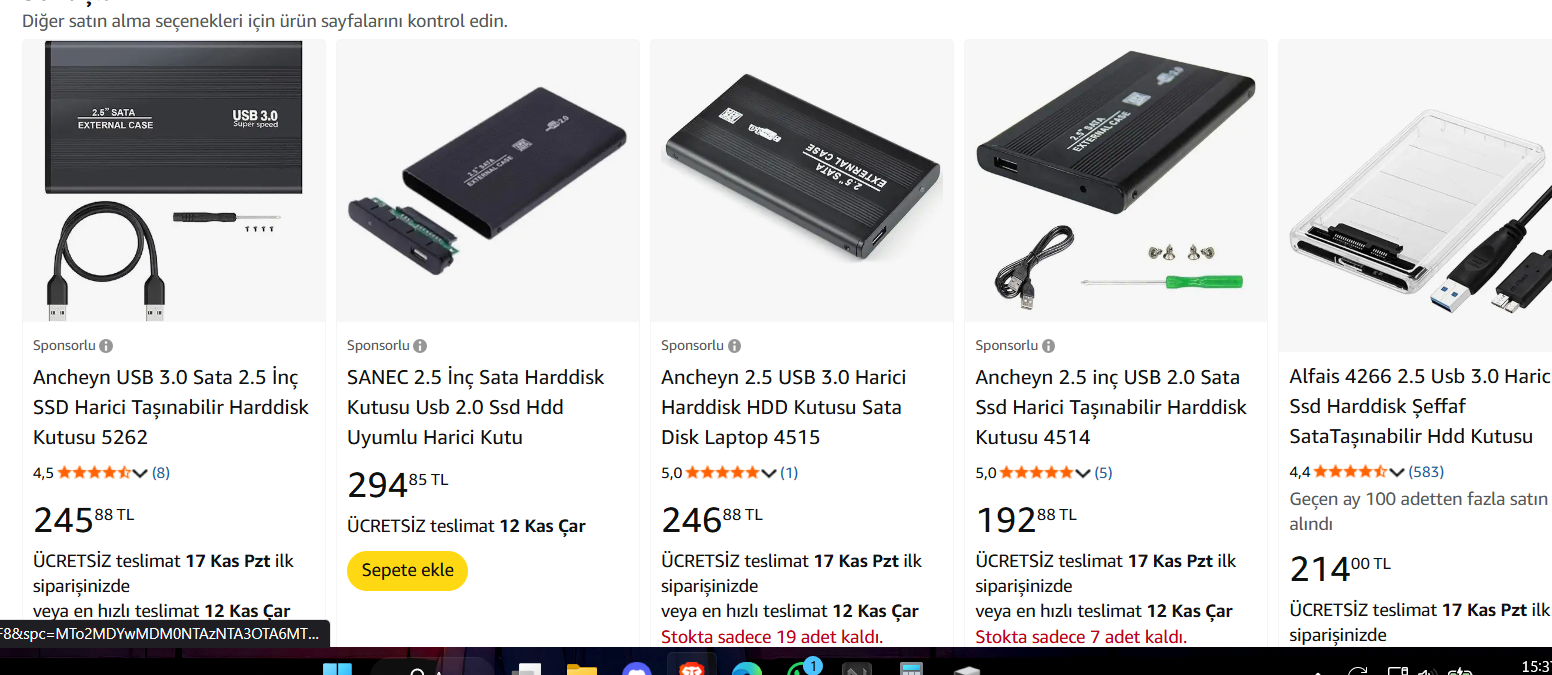This screenshot has width=1552, height=675.
Task: Expand rating dropdown for Ancheyn 5262 (4,5 stars)
Action: (140, 473)
